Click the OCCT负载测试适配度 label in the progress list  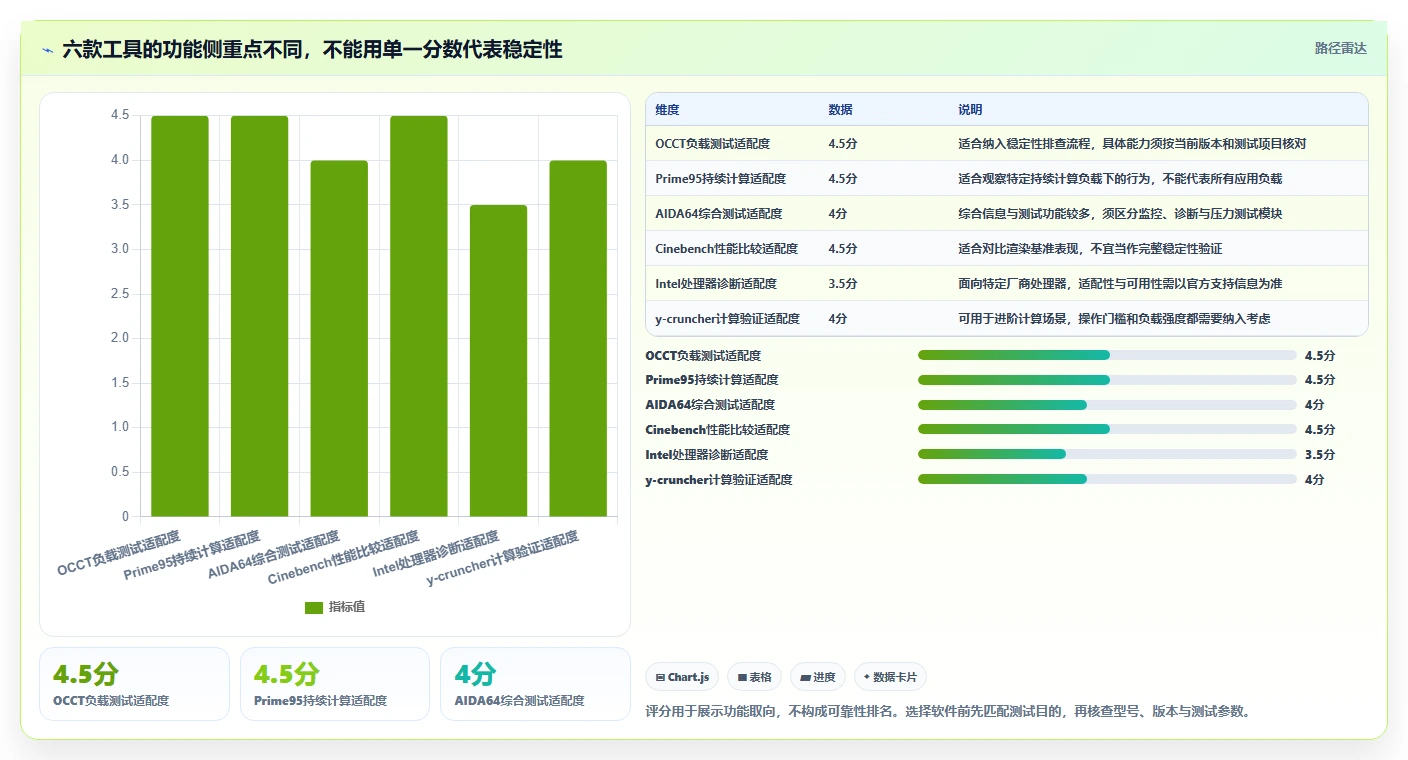tap(703, 356)
